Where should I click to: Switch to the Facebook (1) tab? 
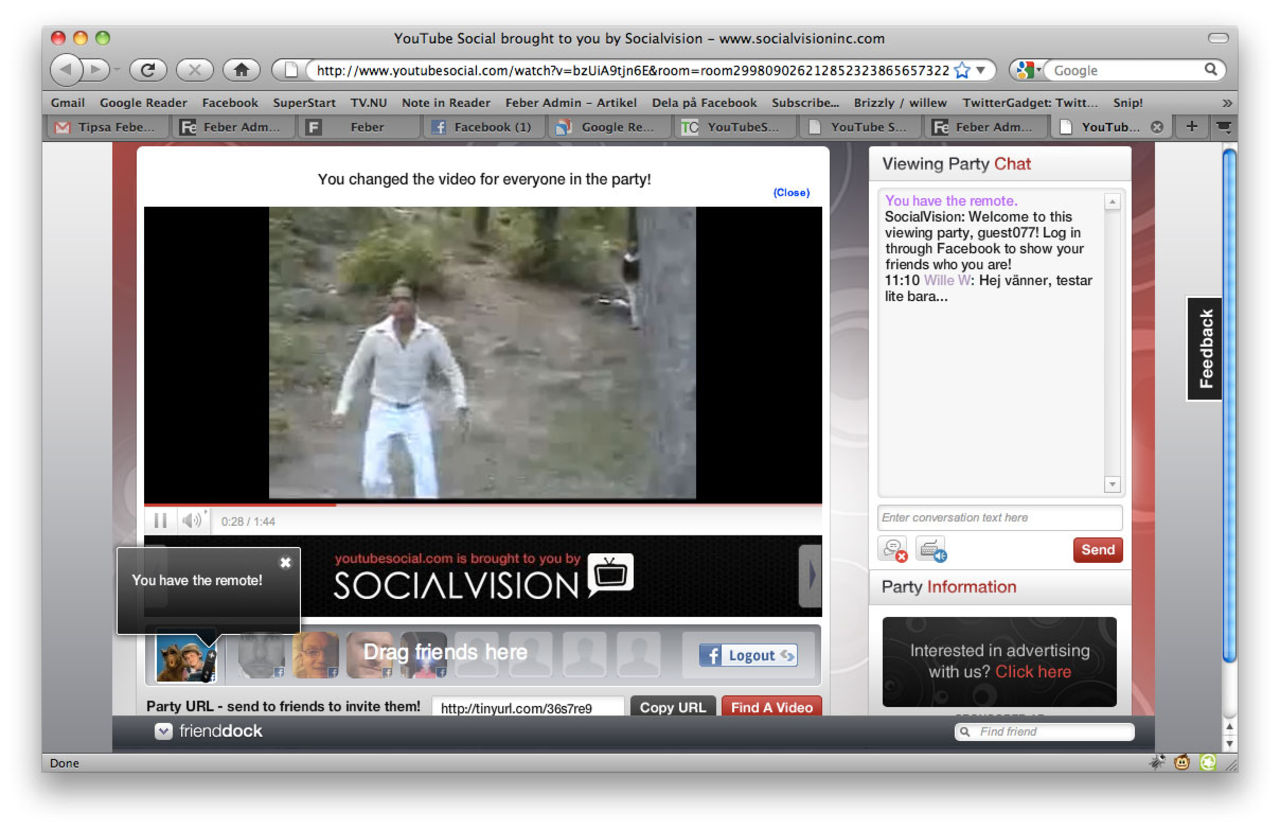click(487, 126)
